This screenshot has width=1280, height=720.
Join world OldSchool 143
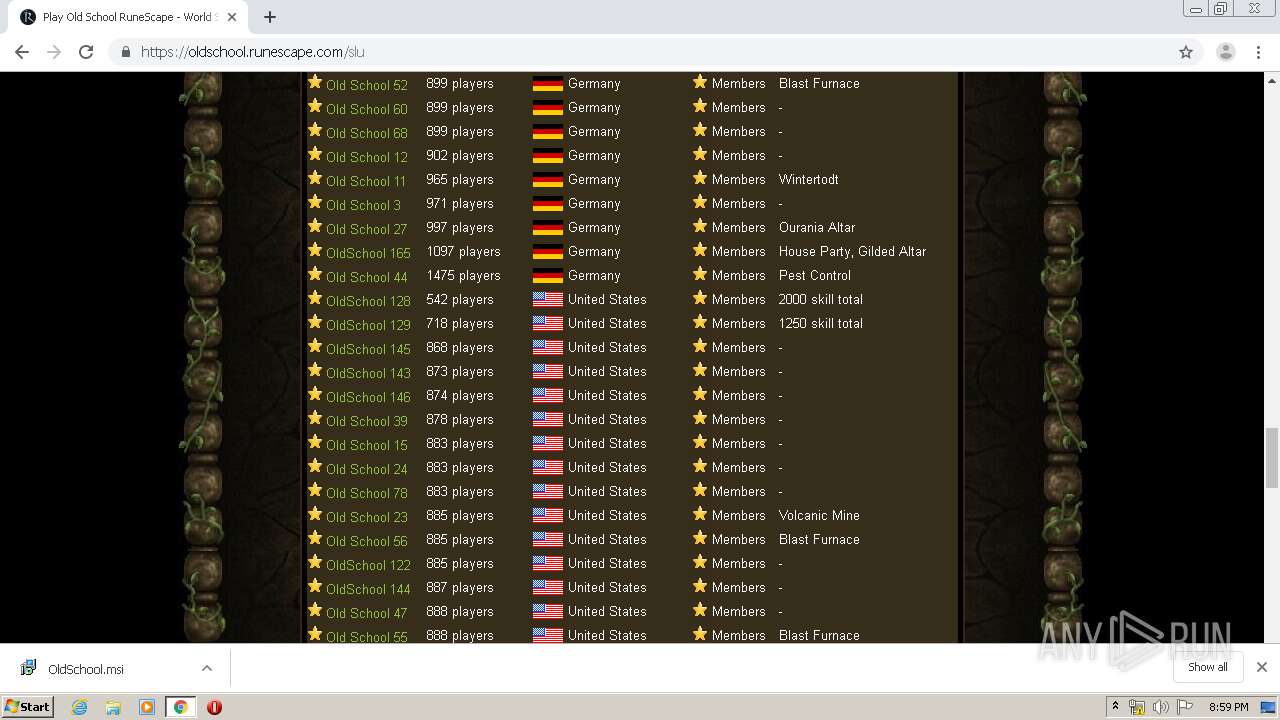click(368, 373)
